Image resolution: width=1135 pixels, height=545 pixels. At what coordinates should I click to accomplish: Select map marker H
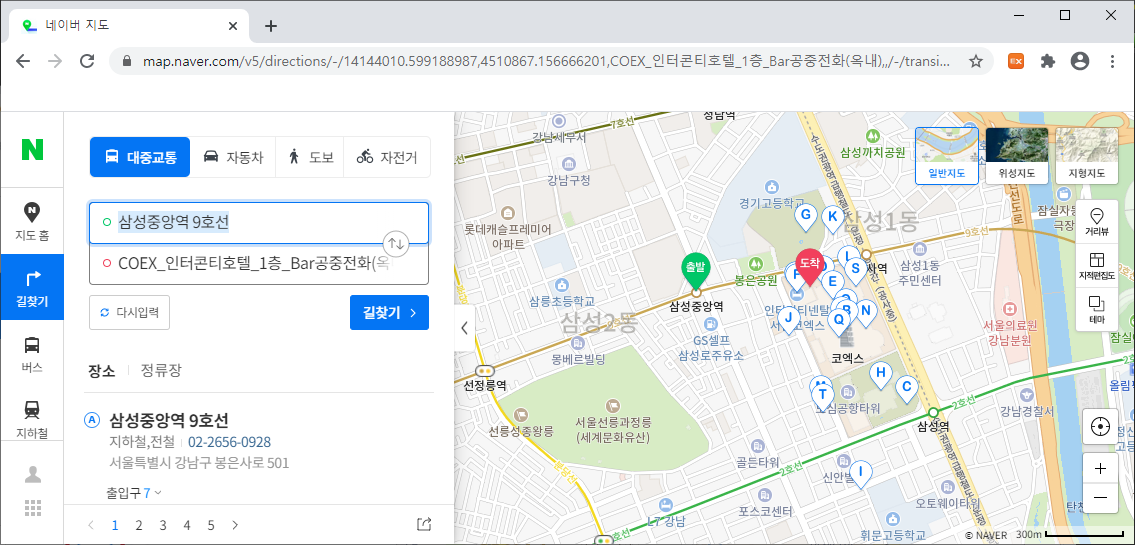(881, 374)
